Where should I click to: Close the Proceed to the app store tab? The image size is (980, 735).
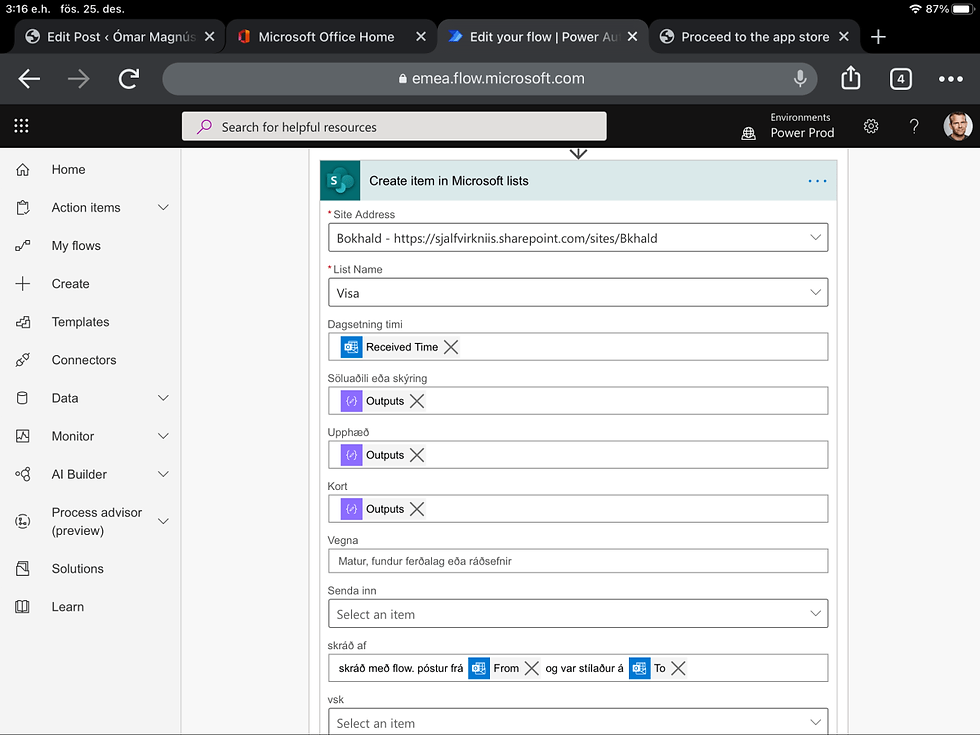click(844, 37)
